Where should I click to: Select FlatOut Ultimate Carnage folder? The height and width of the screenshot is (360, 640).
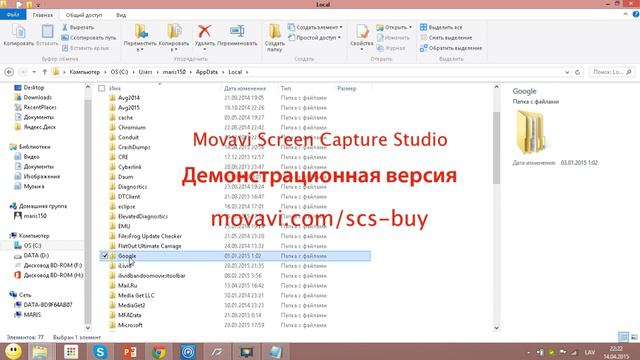[149, 246]
